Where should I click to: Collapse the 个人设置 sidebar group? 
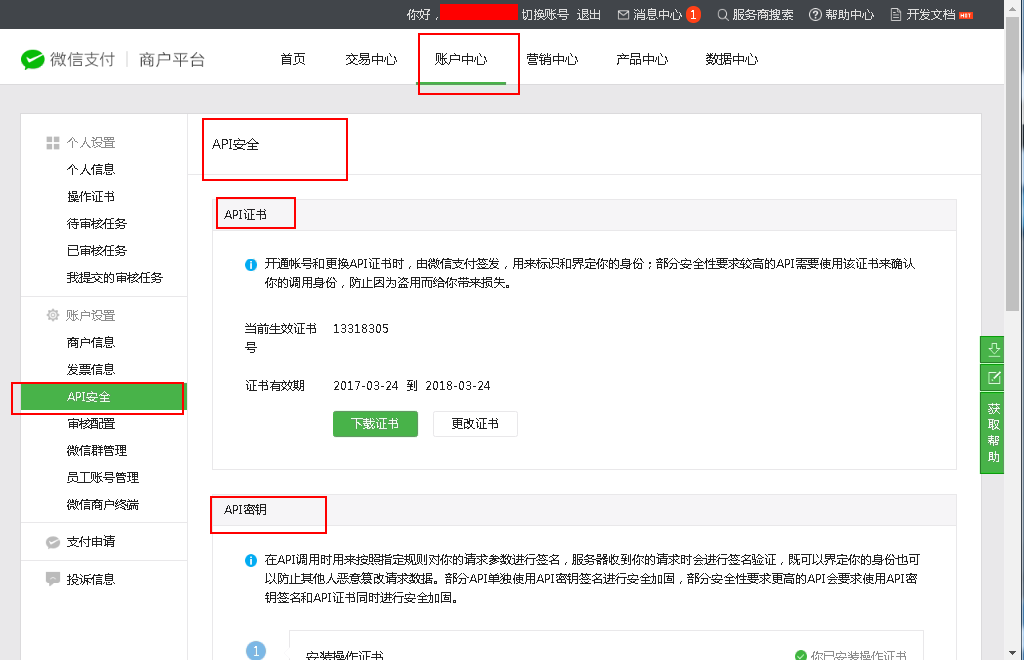(90, 143)
